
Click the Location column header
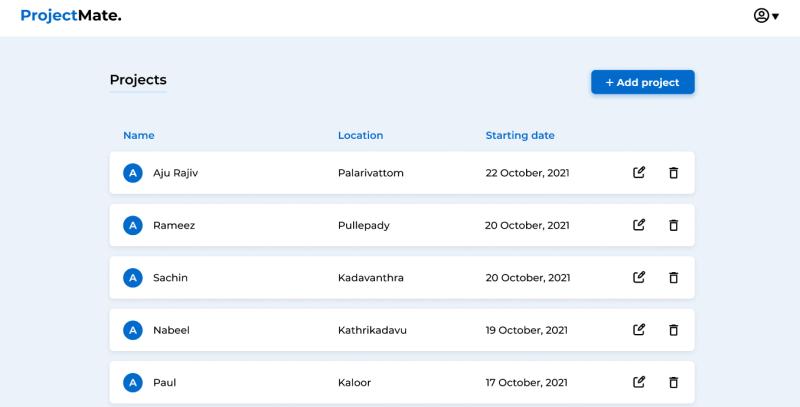click(360, 135)
